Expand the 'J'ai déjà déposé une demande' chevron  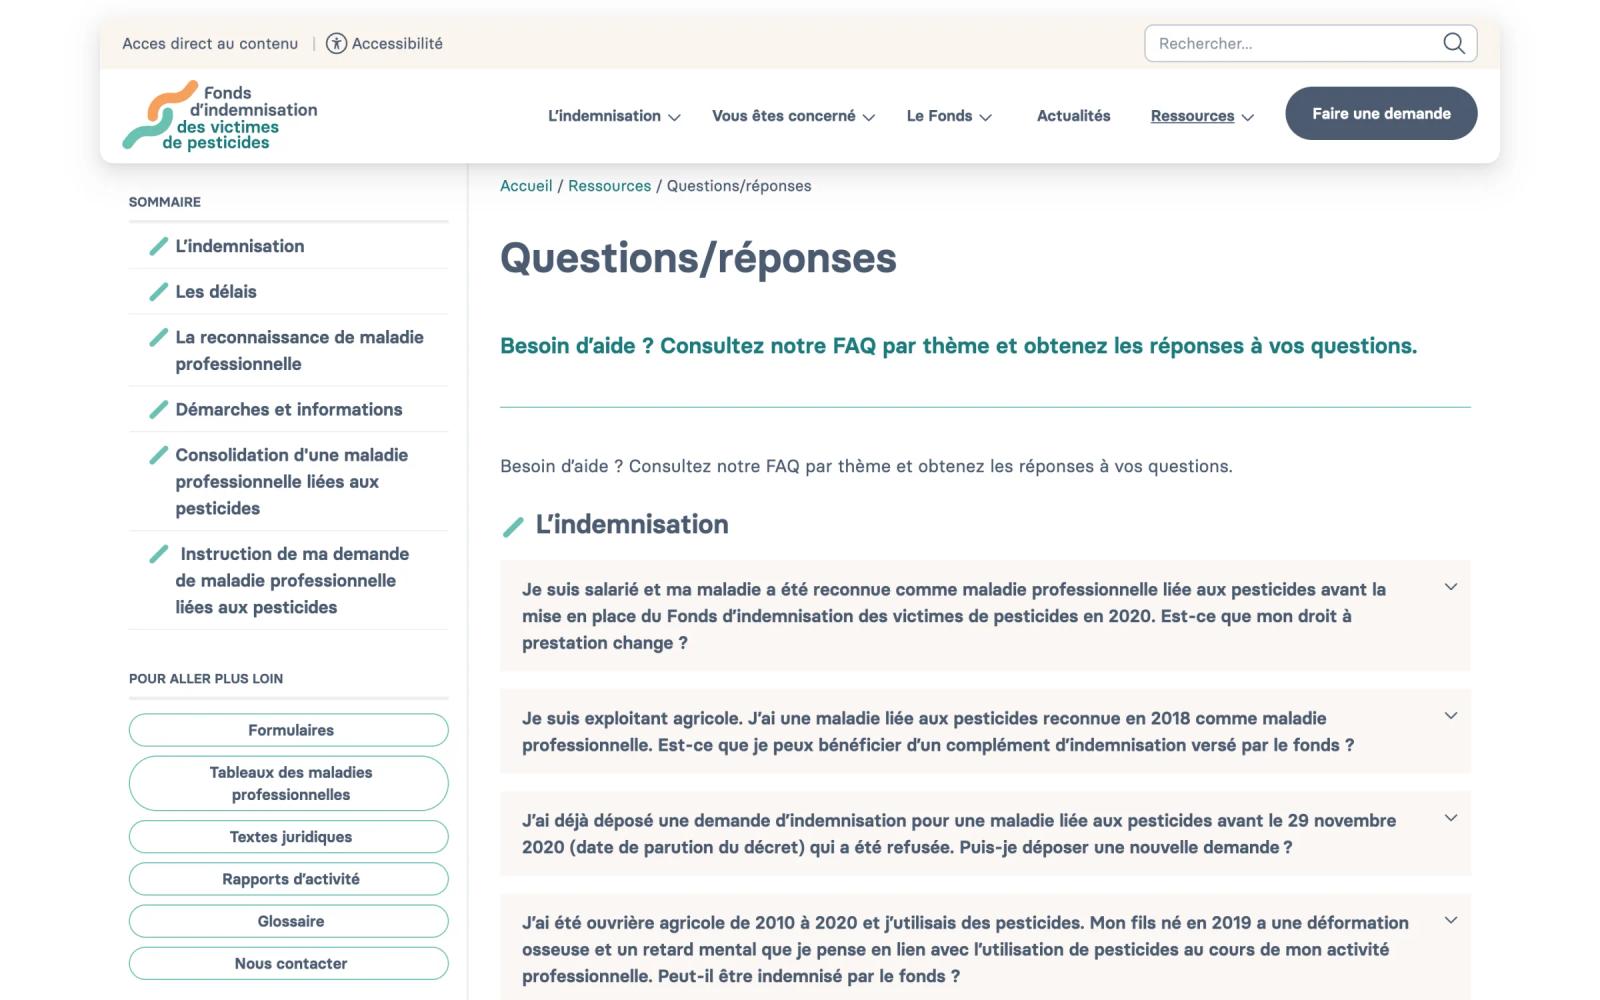pyautogui.click(x=1451, y=818)
